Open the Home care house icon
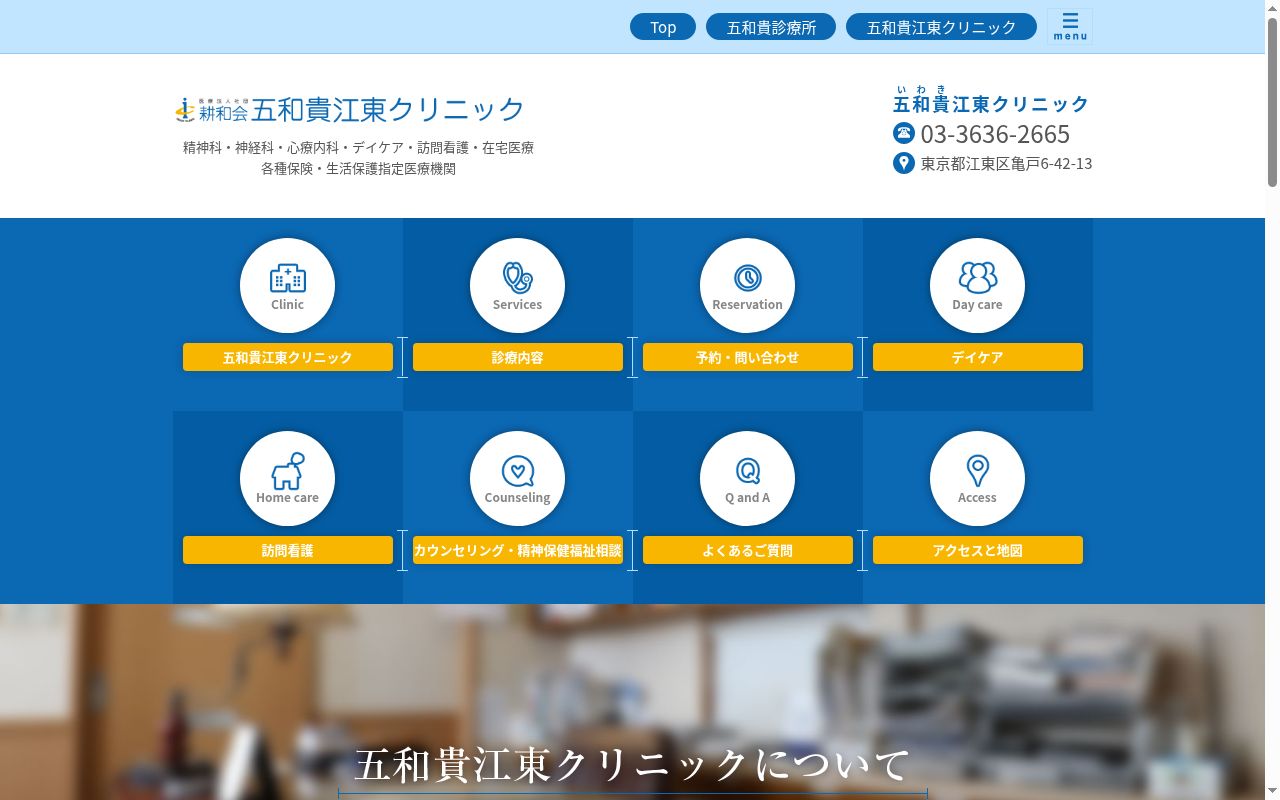The height and width of the screenshot is (800, 1280). (287, 478)
